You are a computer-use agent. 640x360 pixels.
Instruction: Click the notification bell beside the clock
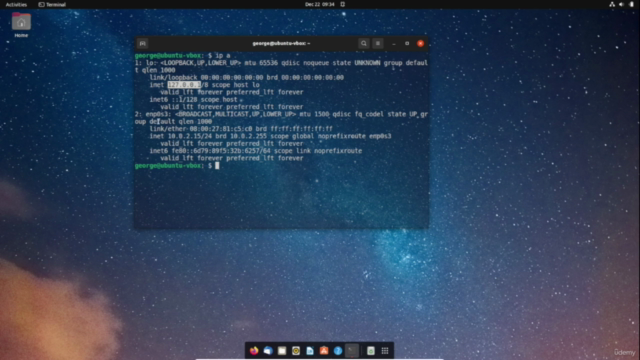point(342,4)
